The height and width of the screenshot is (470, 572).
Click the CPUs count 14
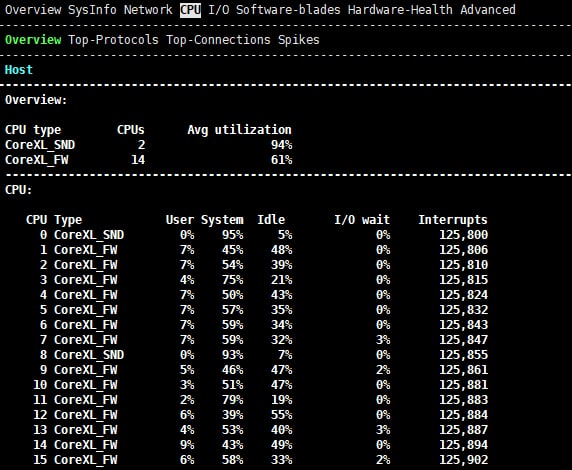[x=138, y=160]
